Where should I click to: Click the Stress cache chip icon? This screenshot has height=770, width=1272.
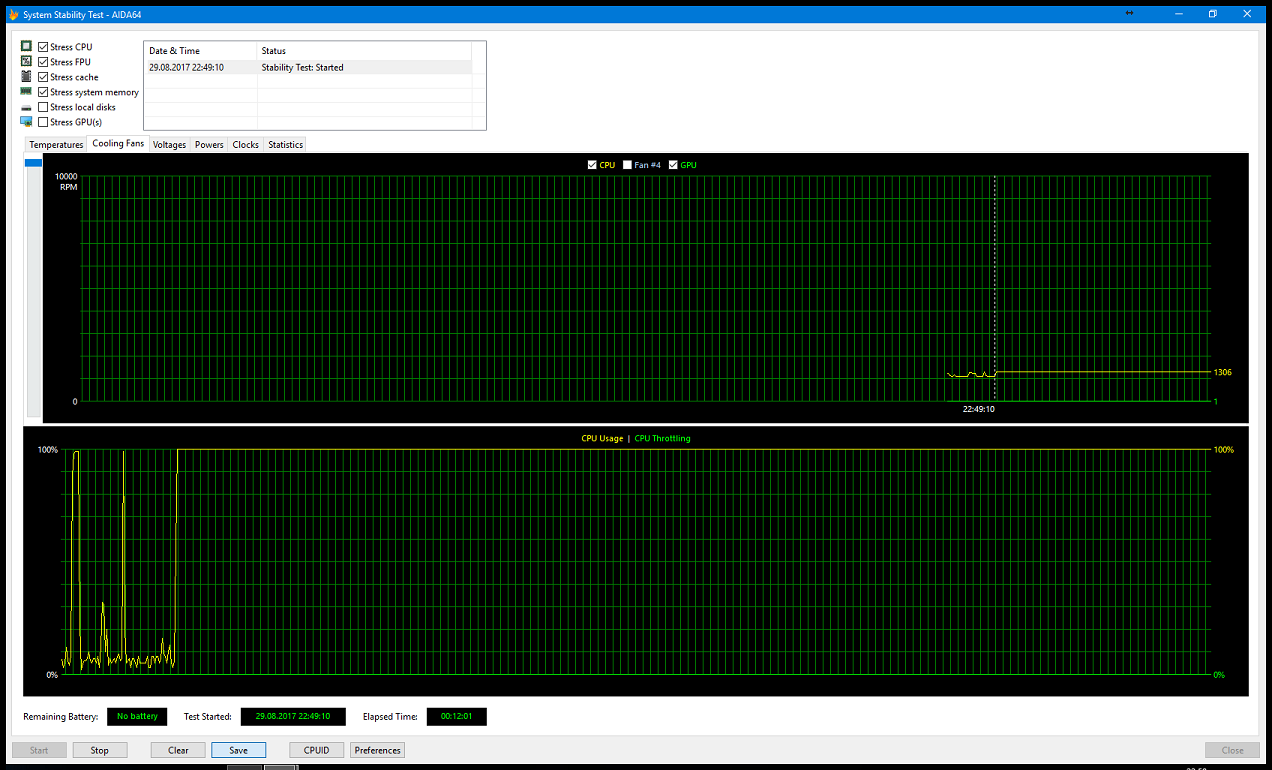26,77
